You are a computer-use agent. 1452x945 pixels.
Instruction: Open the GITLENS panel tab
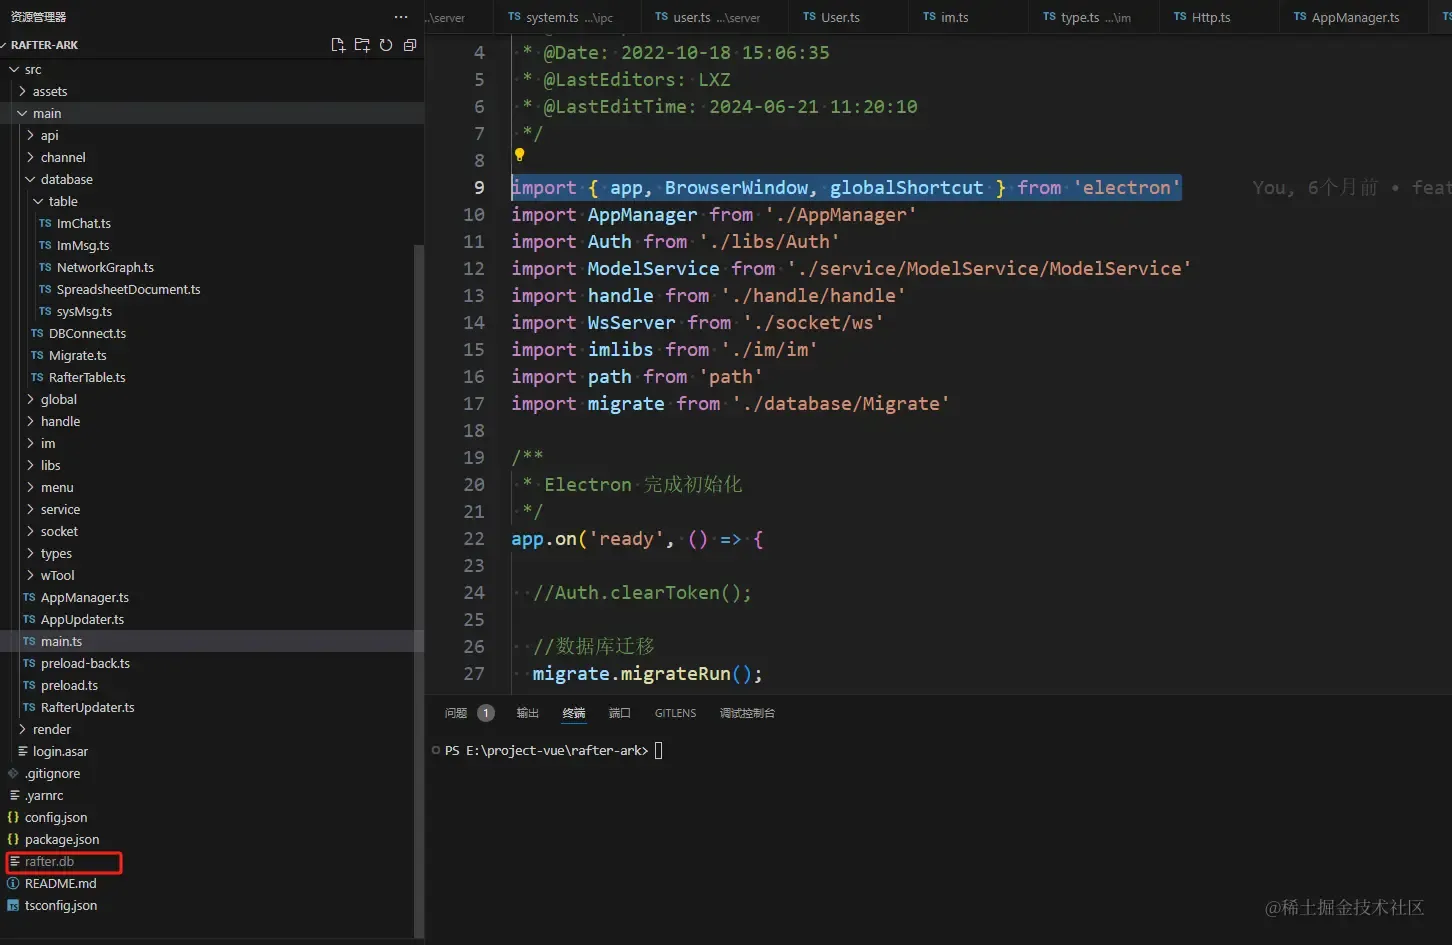point(676,713)
